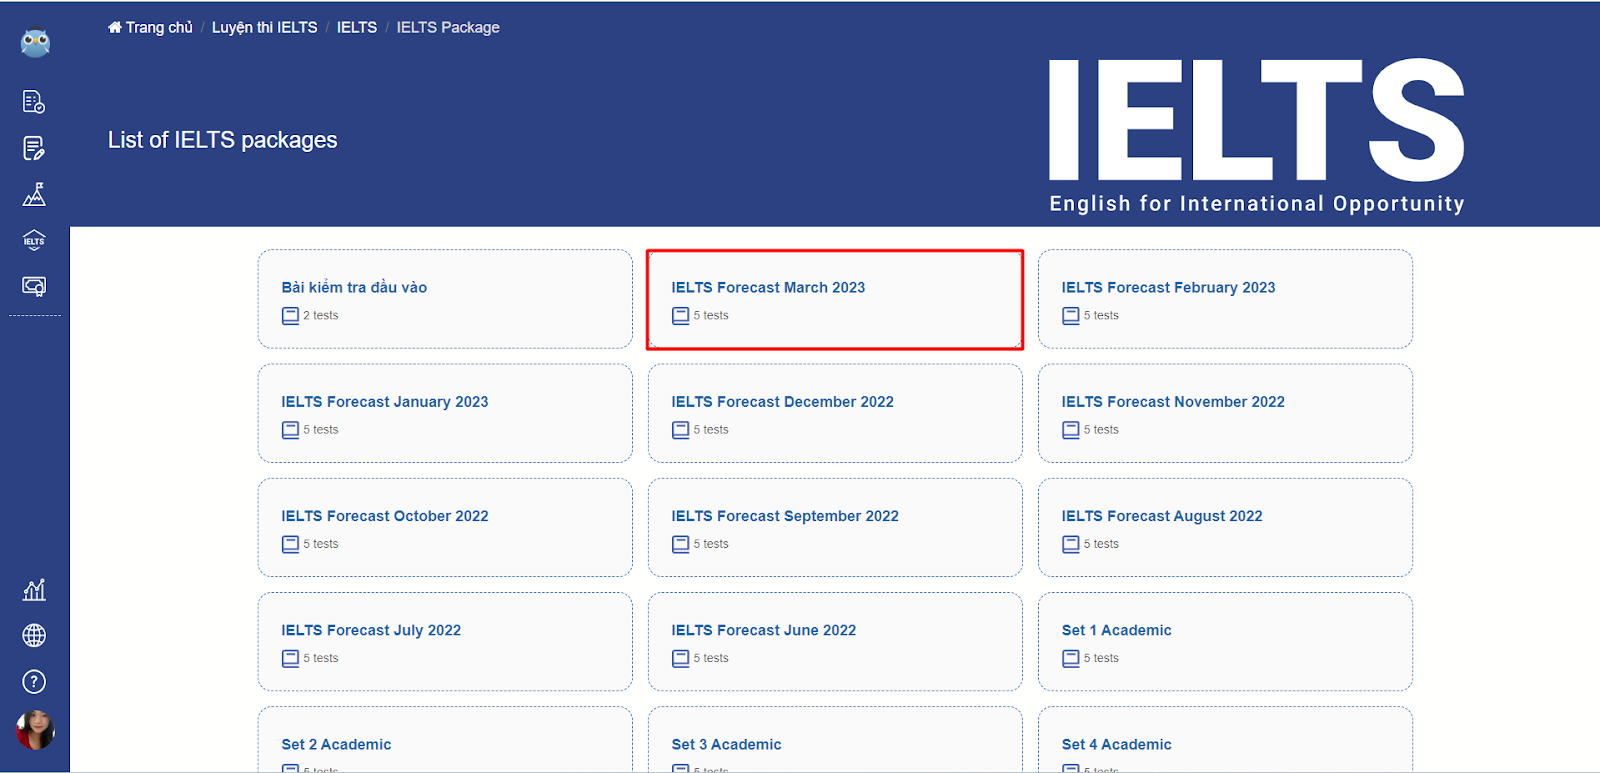Viewport: 1600px width, 773px height.
Task: Go to Trang chủ breadcrumb
Action: 150,27
